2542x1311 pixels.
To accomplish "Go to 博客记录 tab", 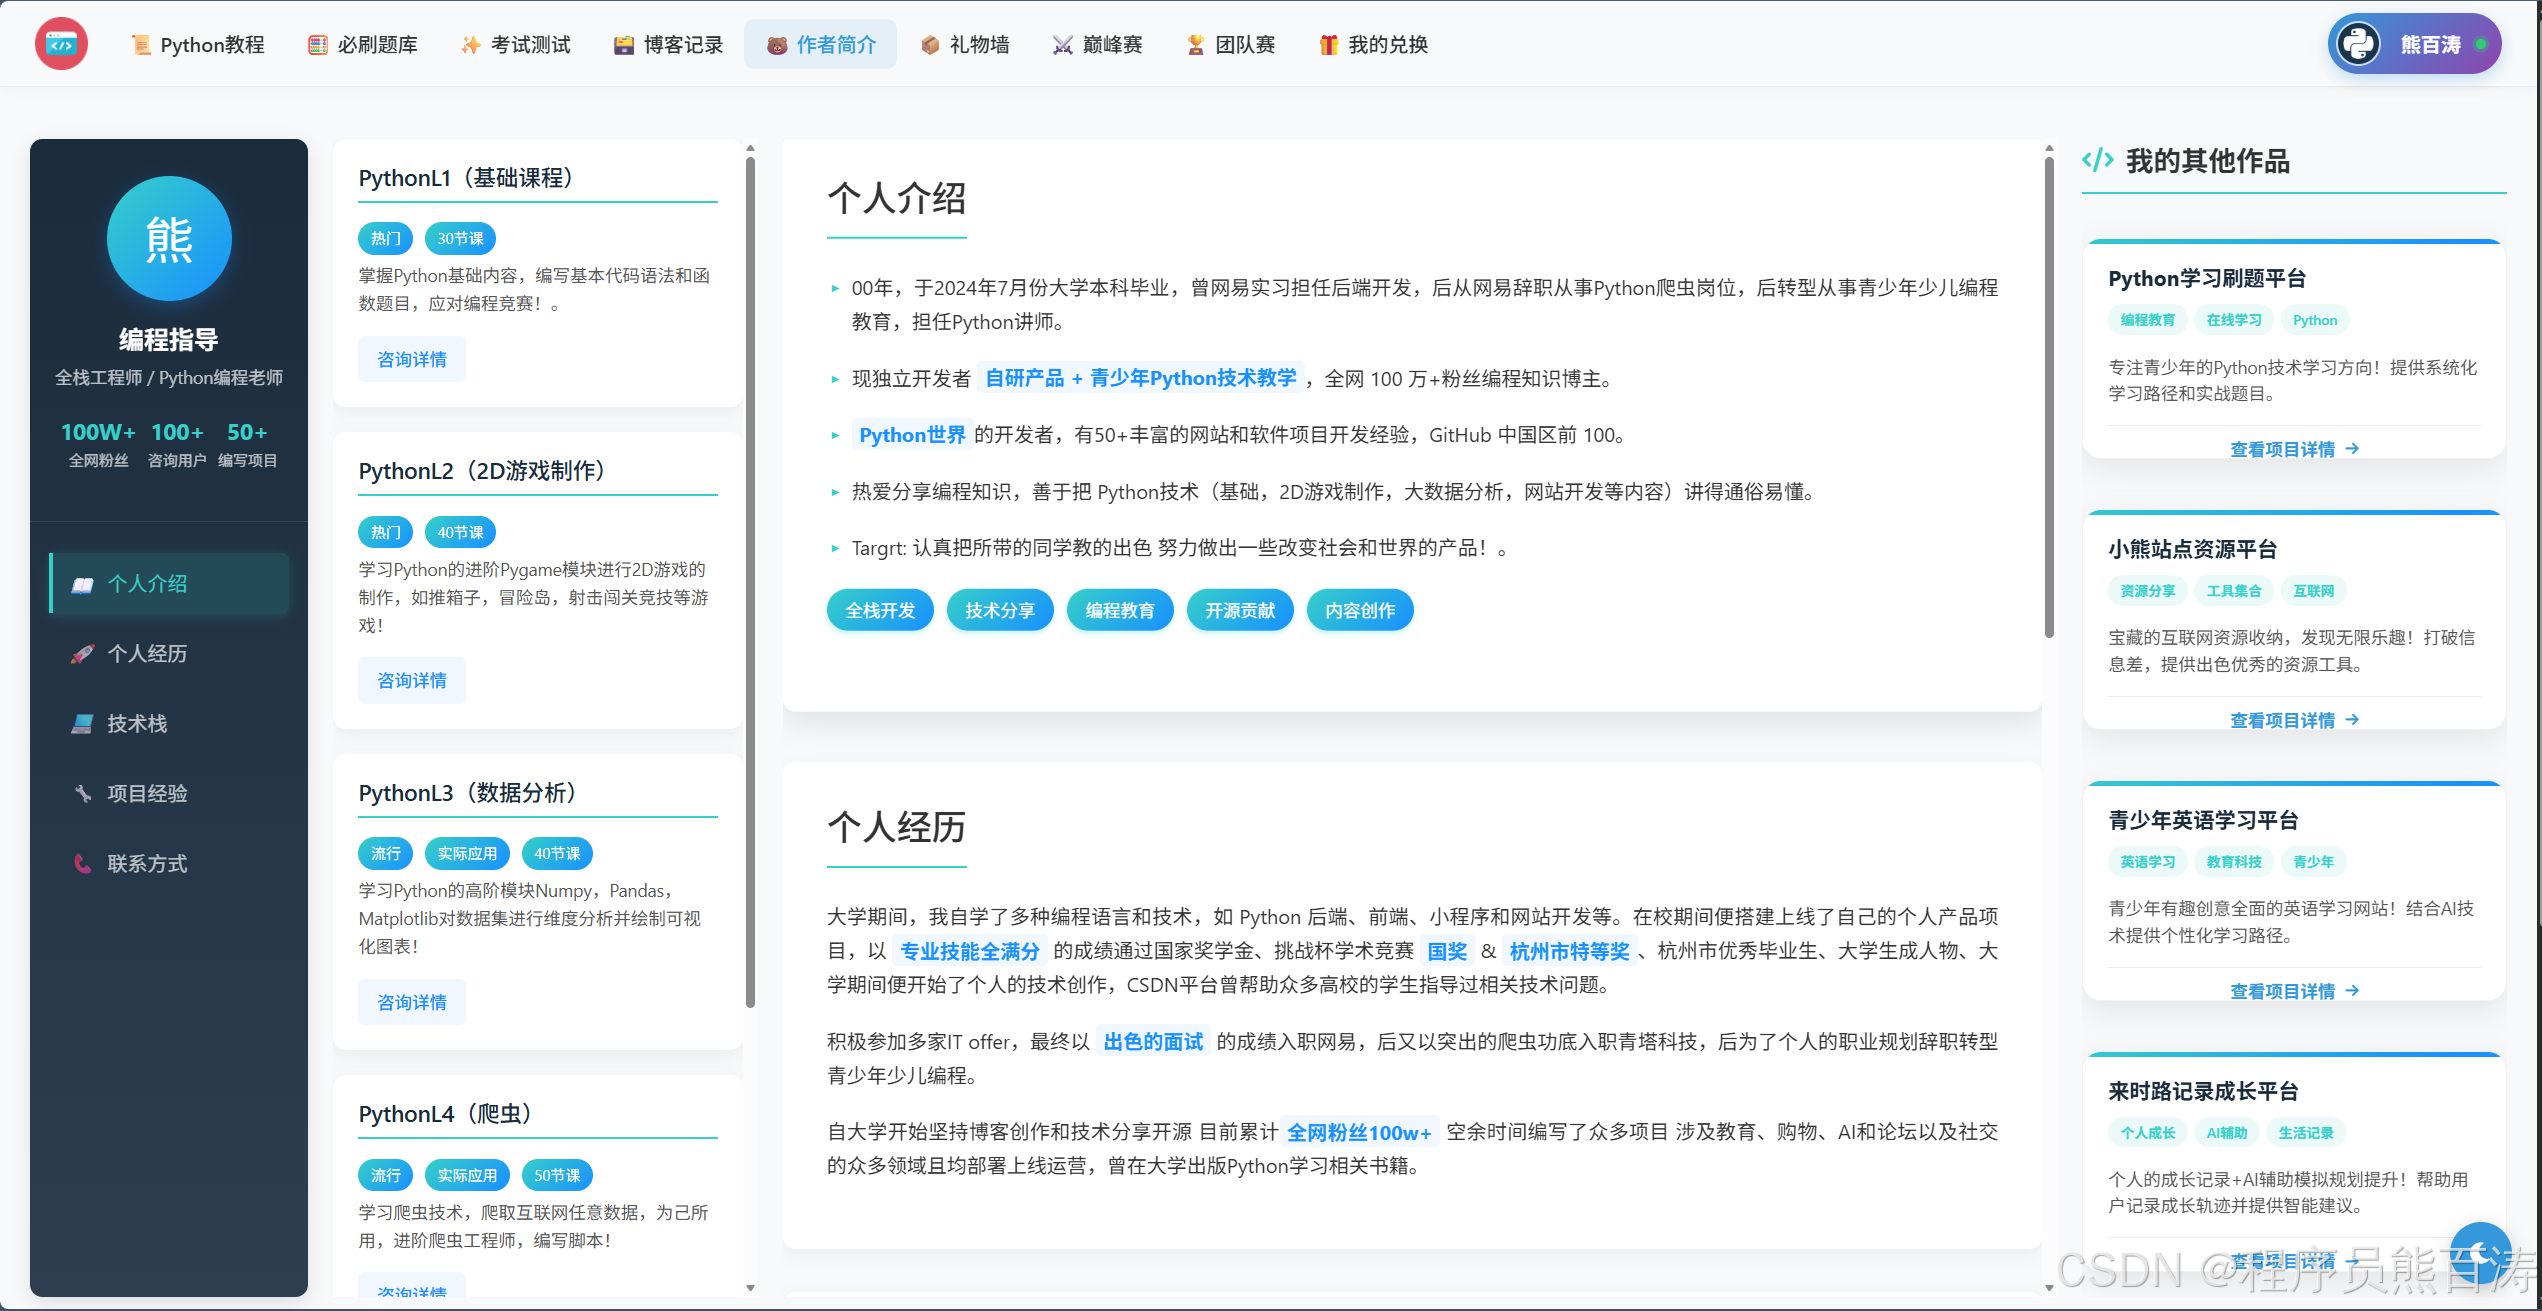I will (669, 45).
